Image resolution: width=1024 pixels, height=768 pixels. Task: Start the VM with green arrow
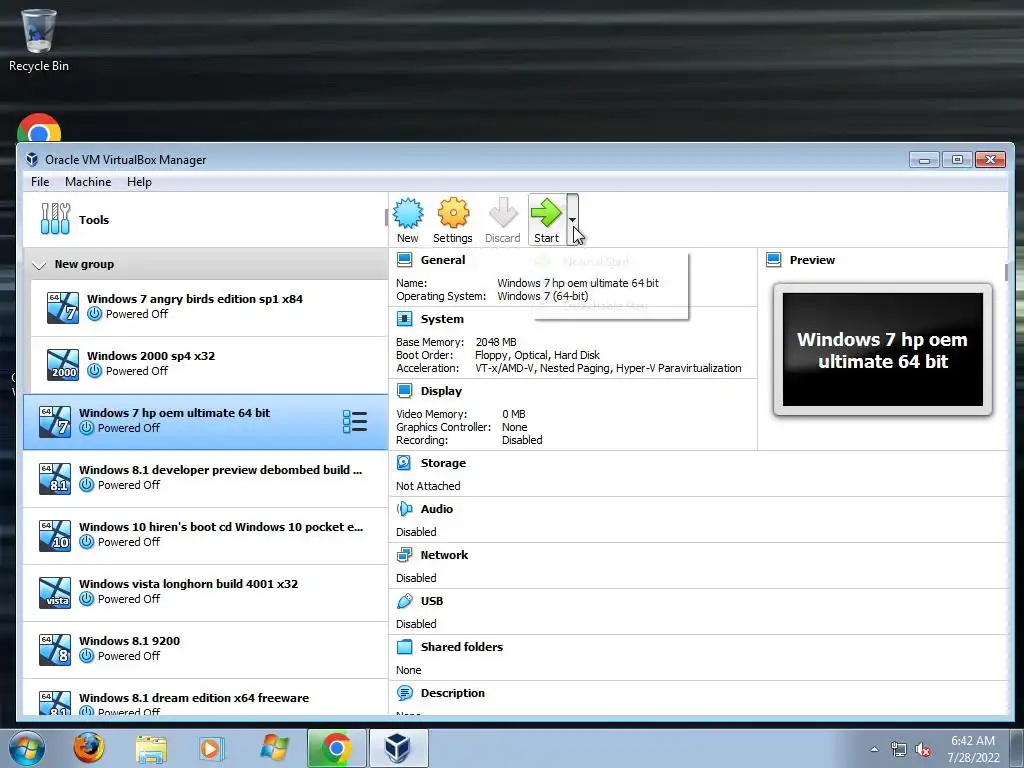click(x=547, y=220)
